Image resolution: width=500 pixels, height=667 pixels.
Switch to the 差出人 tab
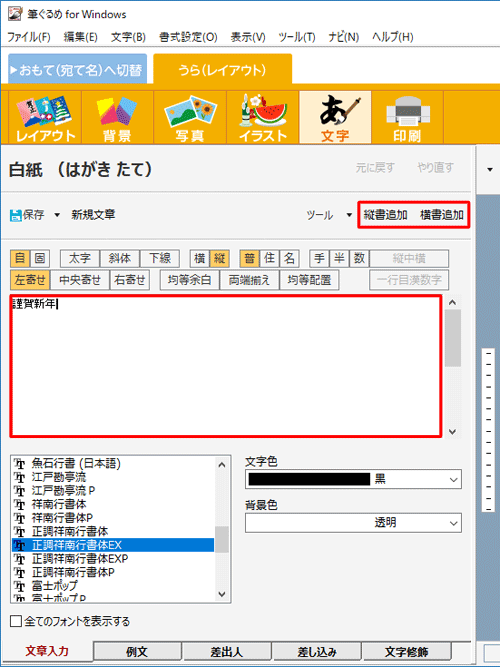226,652
